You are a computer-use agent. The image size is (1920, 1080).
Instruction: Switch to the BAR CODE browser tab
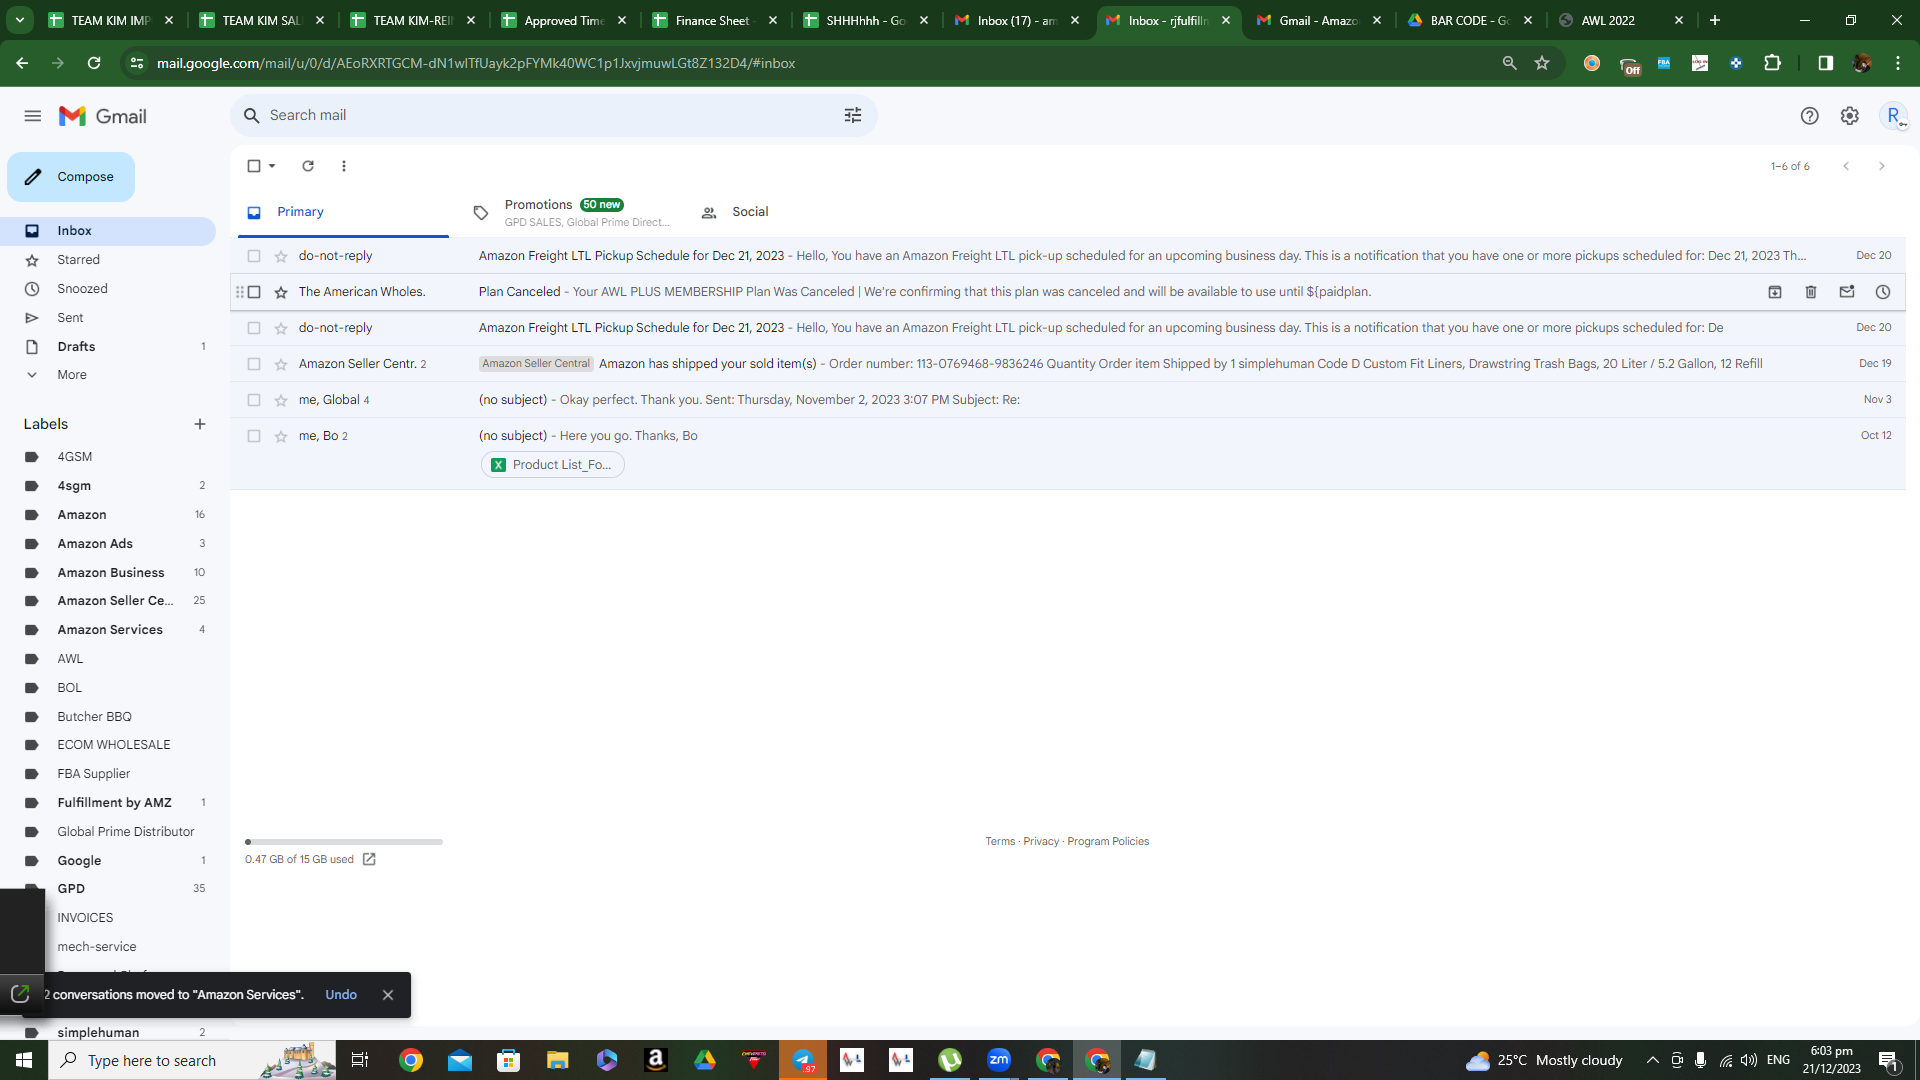click(1470, 20)
